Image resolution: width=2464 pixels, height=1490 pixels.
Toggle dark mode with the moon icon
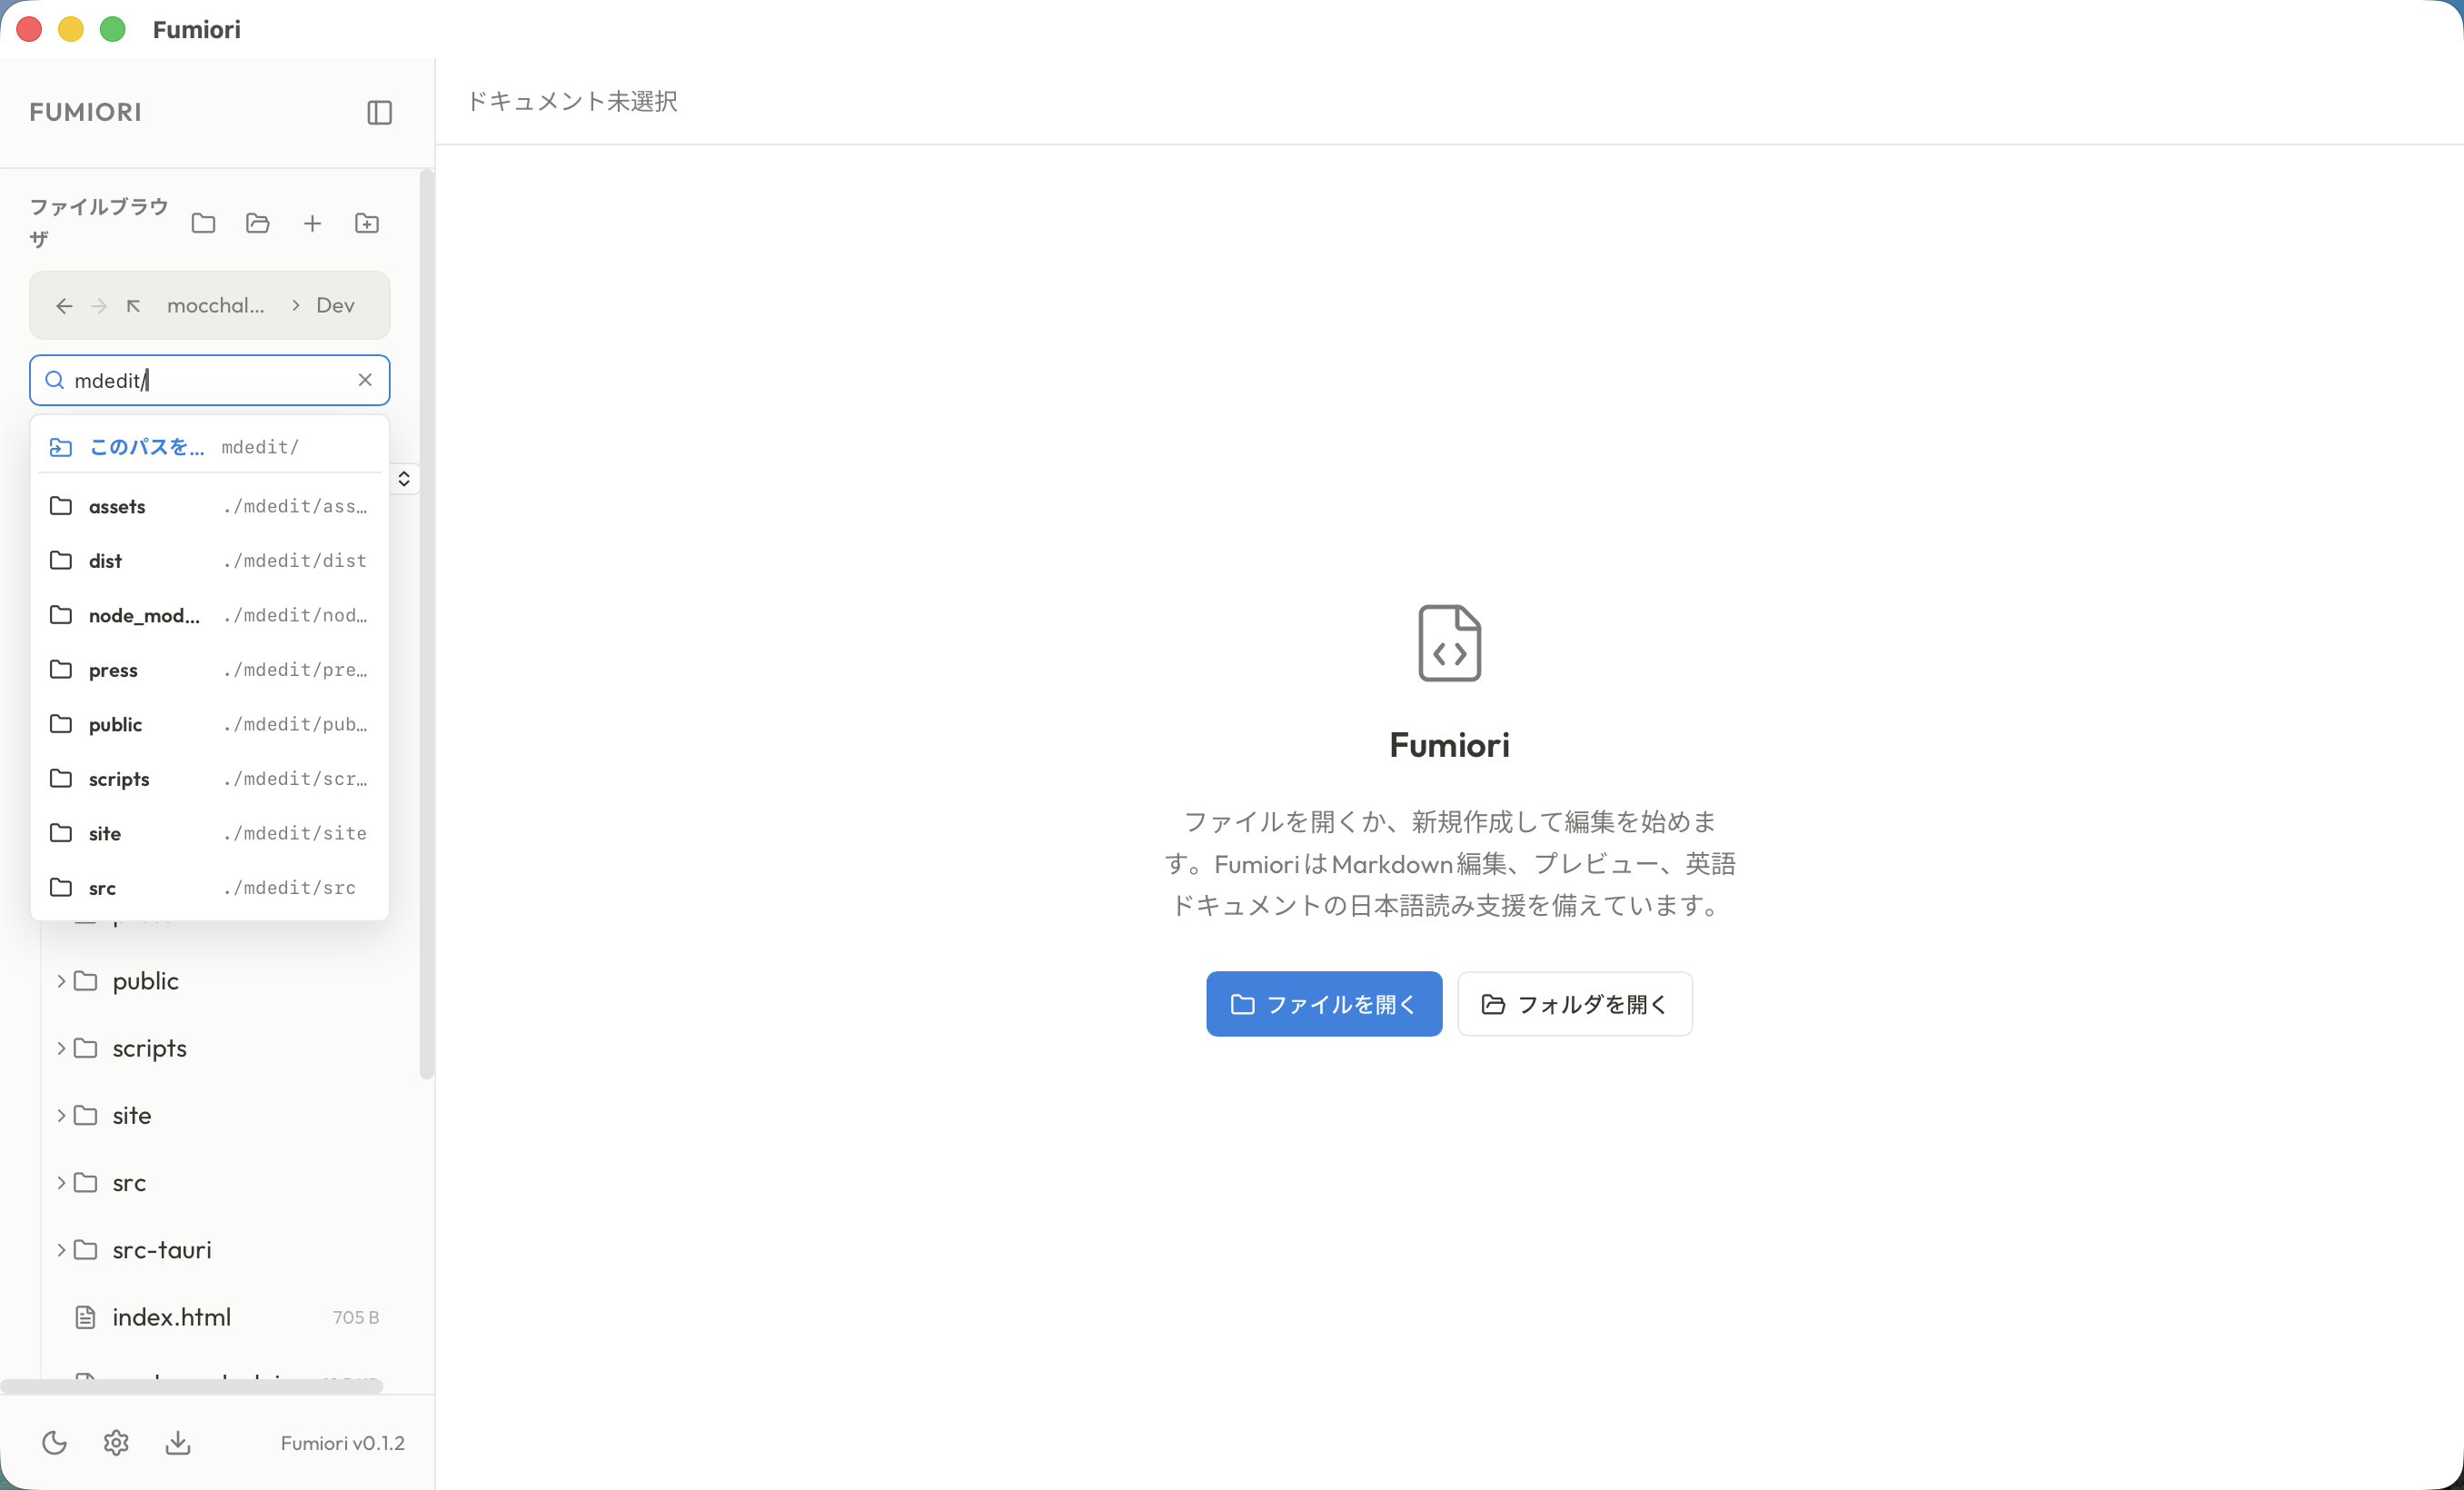pyautogui.click(x=55, y=1442)
